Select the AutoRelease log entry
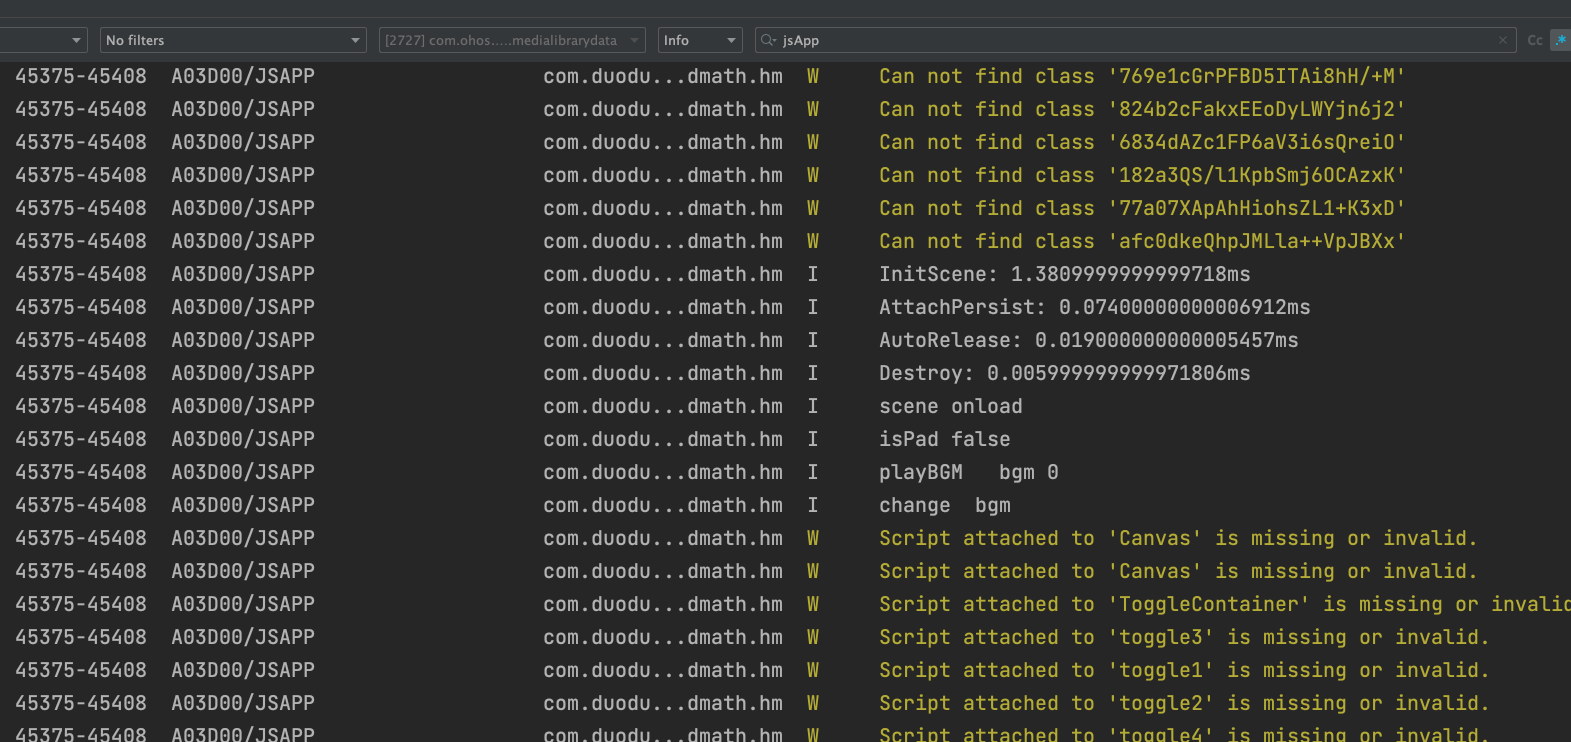Viewport: 1571px width, 742px height. 1088,340
